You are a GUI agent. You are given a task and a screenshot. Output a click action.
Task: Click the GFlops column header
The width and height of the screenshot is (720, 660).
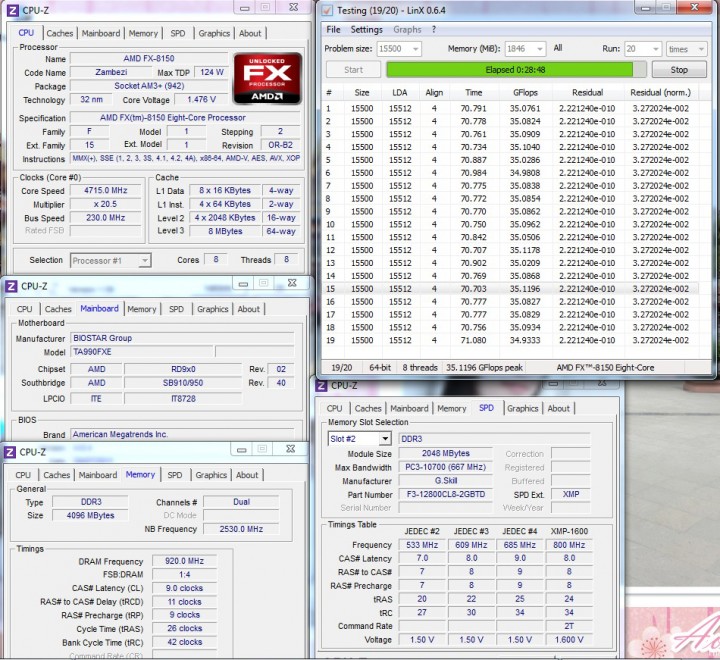click(x=525, y=93)
